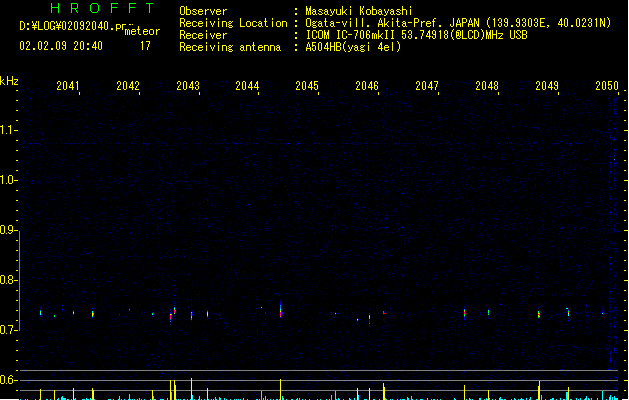The height and width of the screenshot is (400, 629).
Task: Click the 2044 time axis marker
Action: tap(247, 86)
